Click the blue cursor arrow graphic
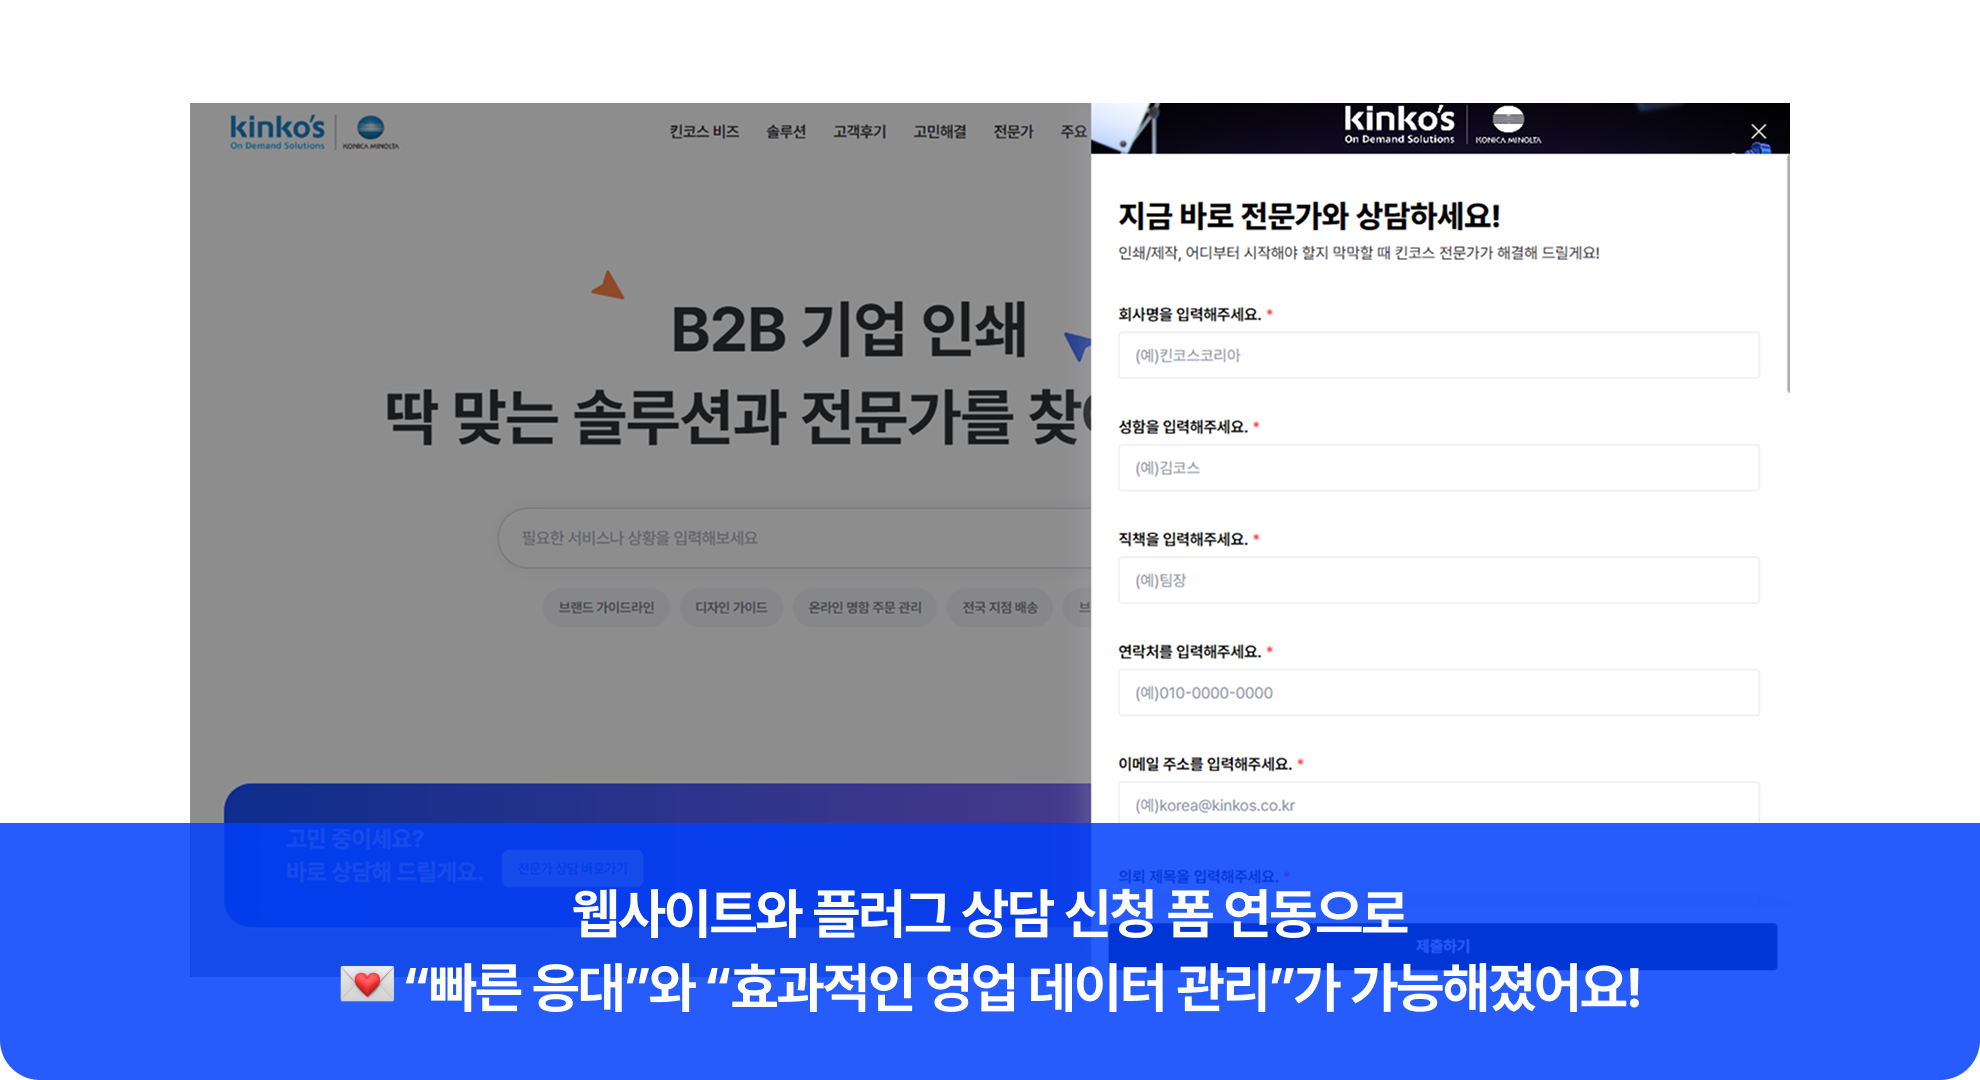The height and width of the screenshot is (1080, 1980). click(x=1077, y=345)
